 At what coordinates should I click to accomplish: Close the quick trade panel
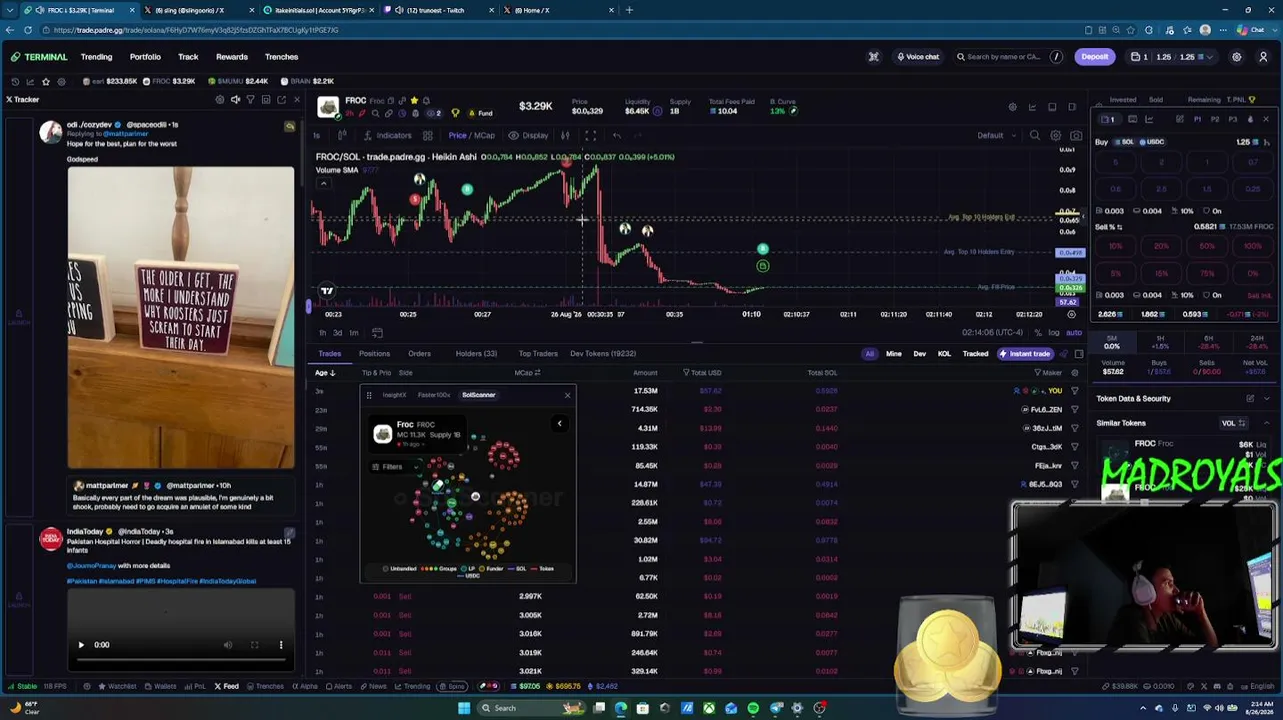click(x=1265, y=120)
